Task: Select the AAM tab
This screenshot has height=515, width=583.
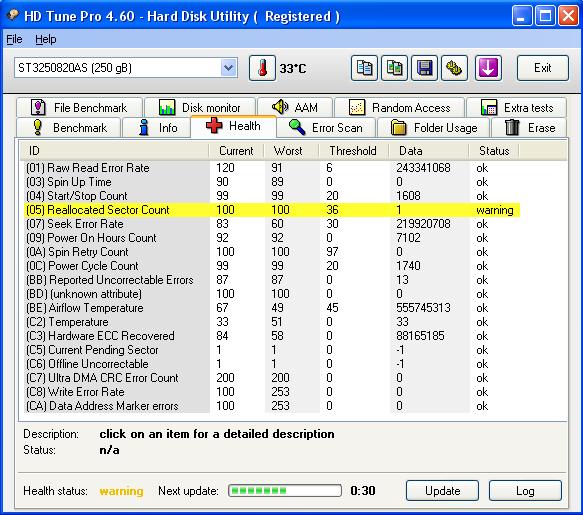Action: click(295, 107)
